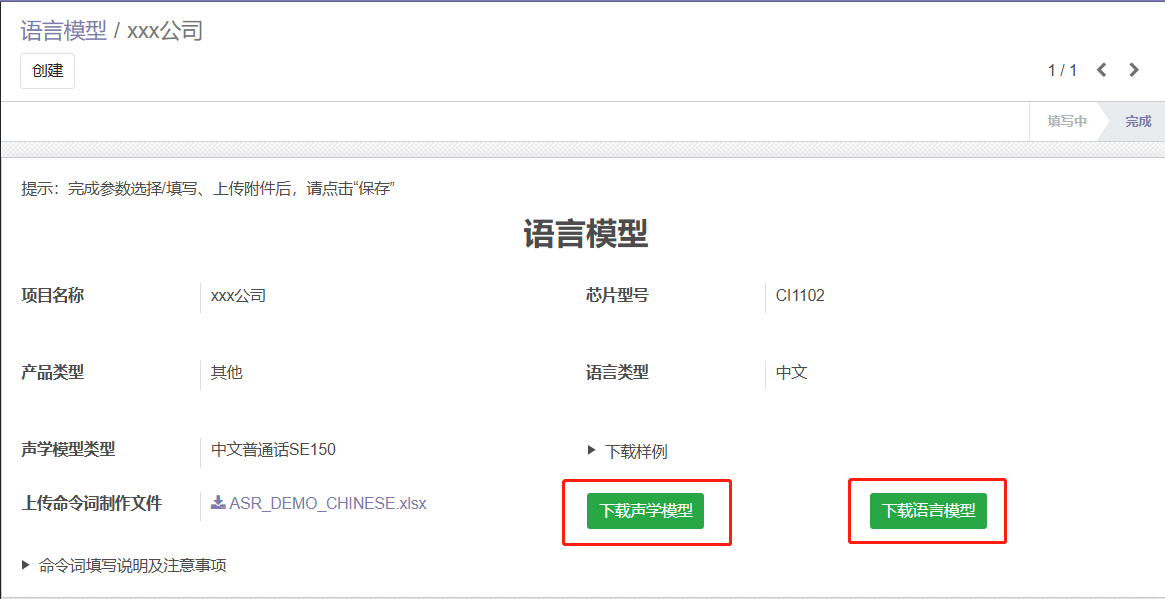Click the 产品类型 field label
Image resolution: width=1165 pixels, height=599 pixels.
pyautogui.click(x=53, y=372)
